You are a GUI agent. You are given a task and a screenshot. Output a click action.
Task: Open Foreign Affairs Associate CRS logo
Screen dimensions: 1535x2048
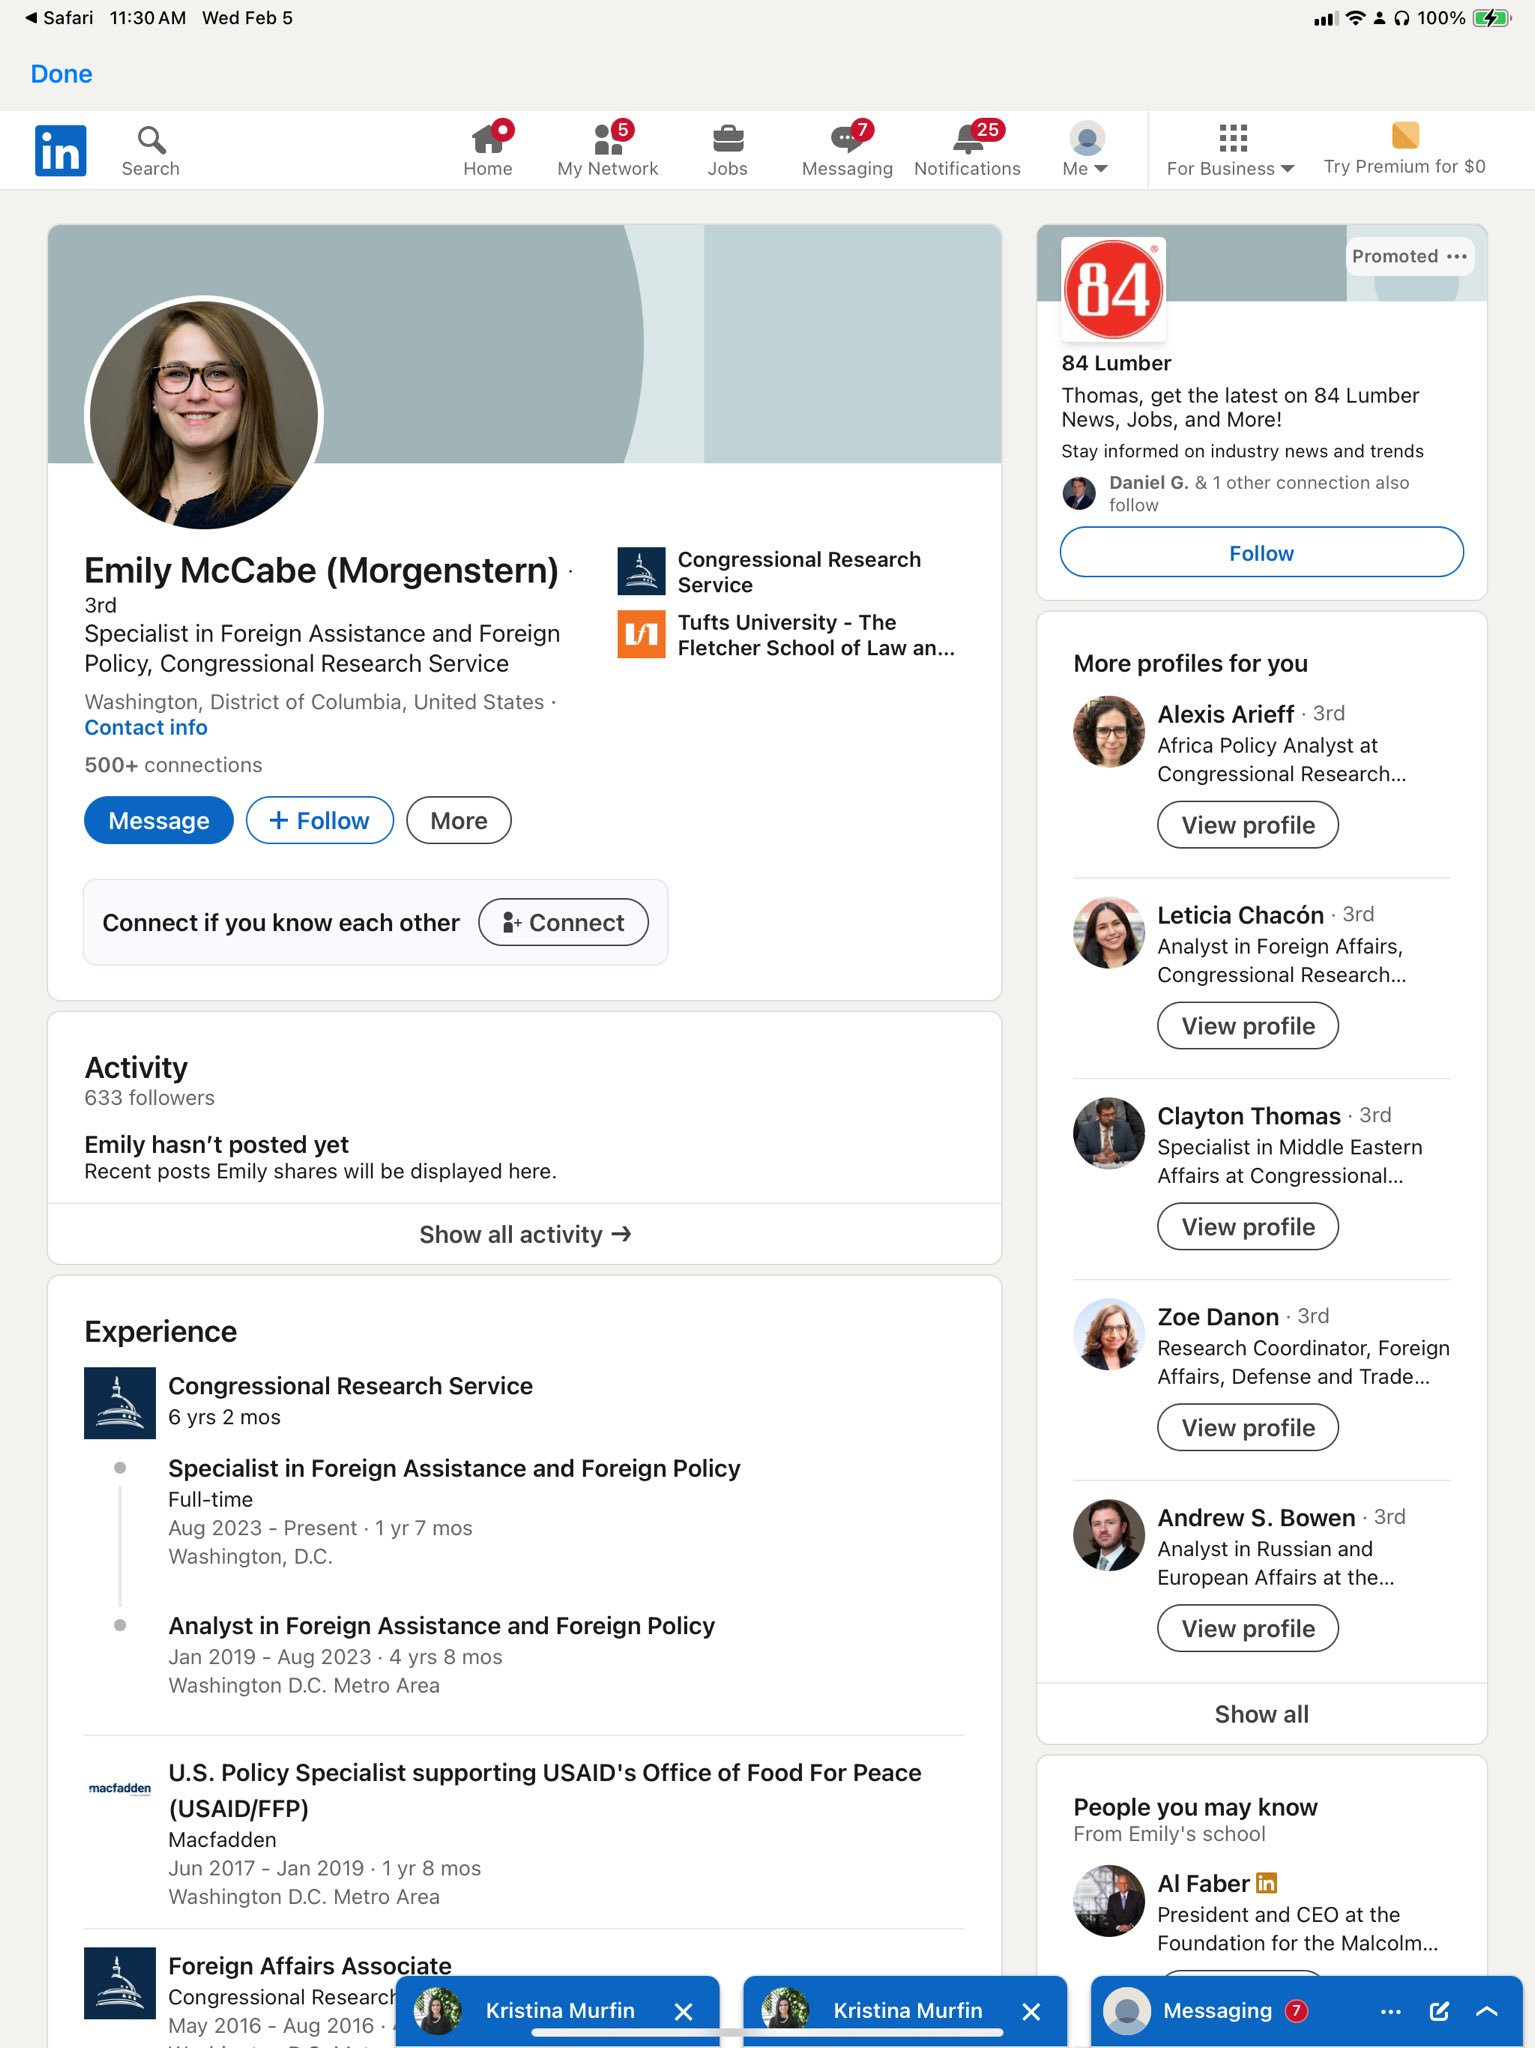tap(120, 1983)
